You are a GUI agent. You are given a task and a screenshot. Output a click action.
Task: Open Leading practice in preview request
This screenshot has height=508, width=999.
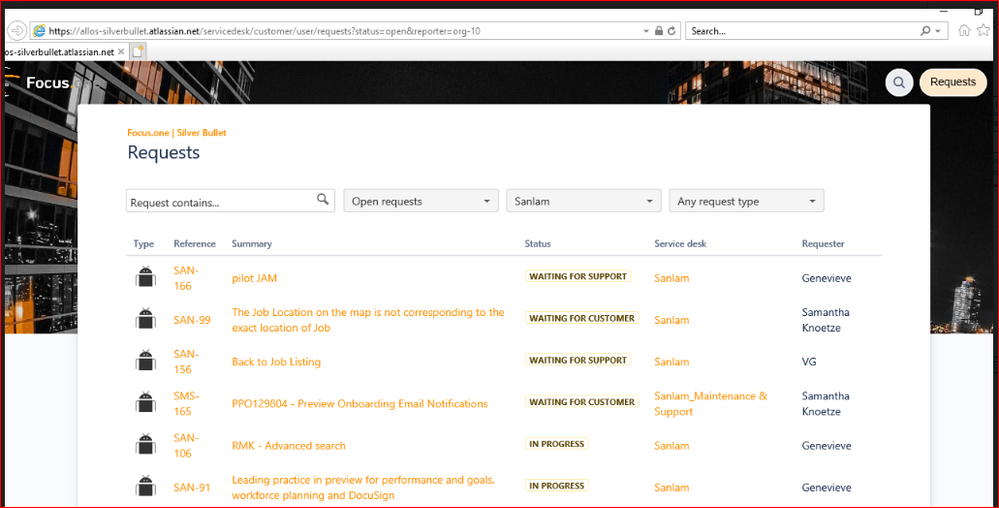click(x=363, y=488)
